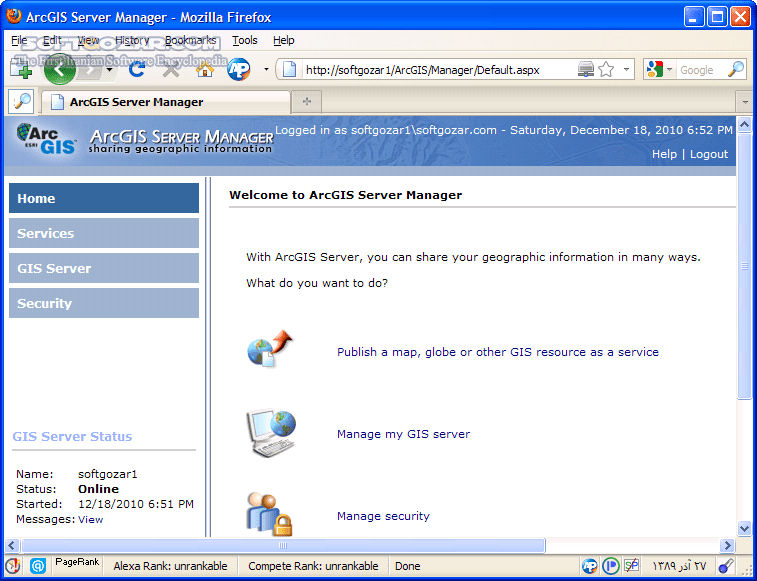This screenshot has height=581, width=757.
Task: Go back using the green Back arrow
Action: (59, 70)
